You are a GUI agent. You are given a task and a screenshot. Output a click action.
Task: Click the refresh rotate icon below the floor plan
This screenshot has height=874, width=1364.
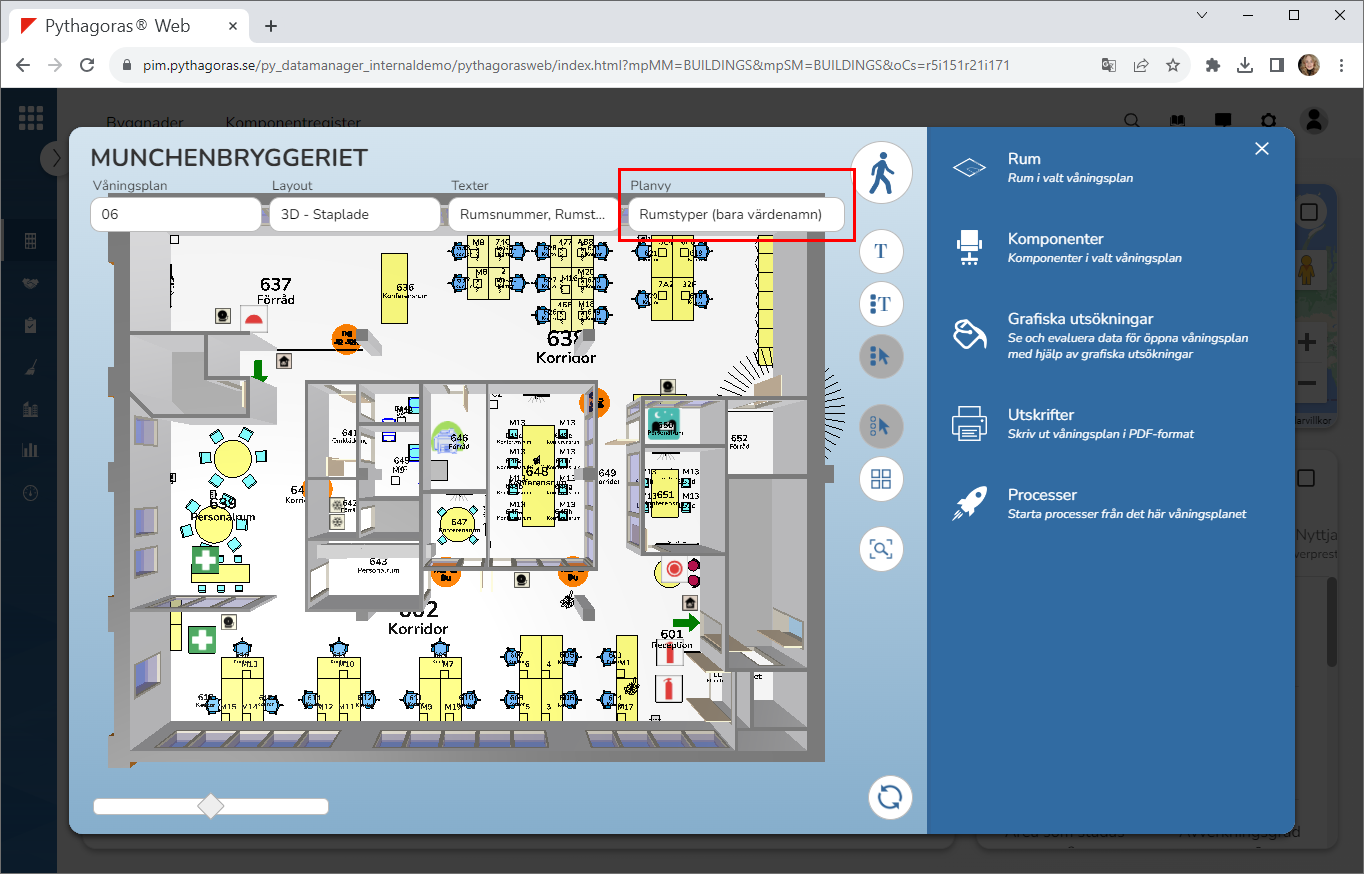tap(889, 797)
